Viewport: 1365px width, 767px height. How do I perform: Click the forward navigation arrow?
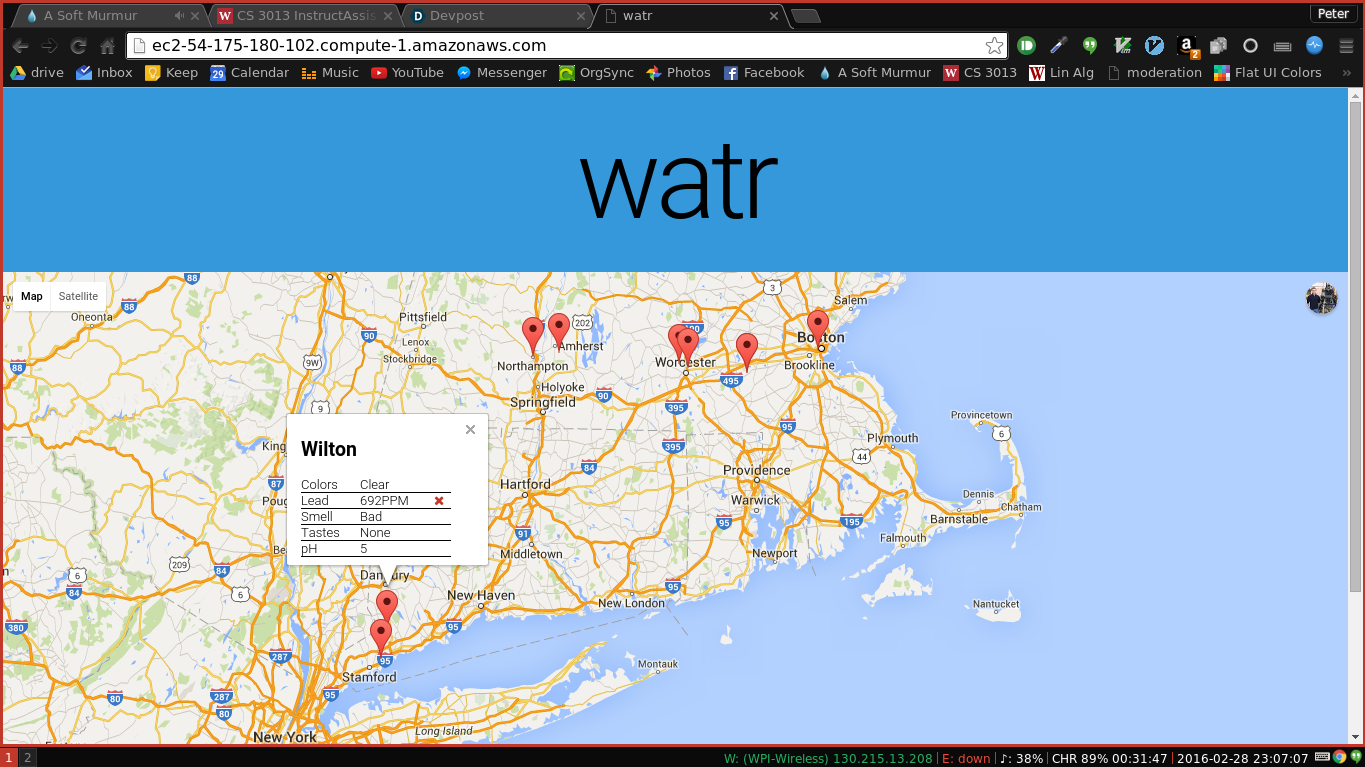pyautogui.click(x=49, y=46)
